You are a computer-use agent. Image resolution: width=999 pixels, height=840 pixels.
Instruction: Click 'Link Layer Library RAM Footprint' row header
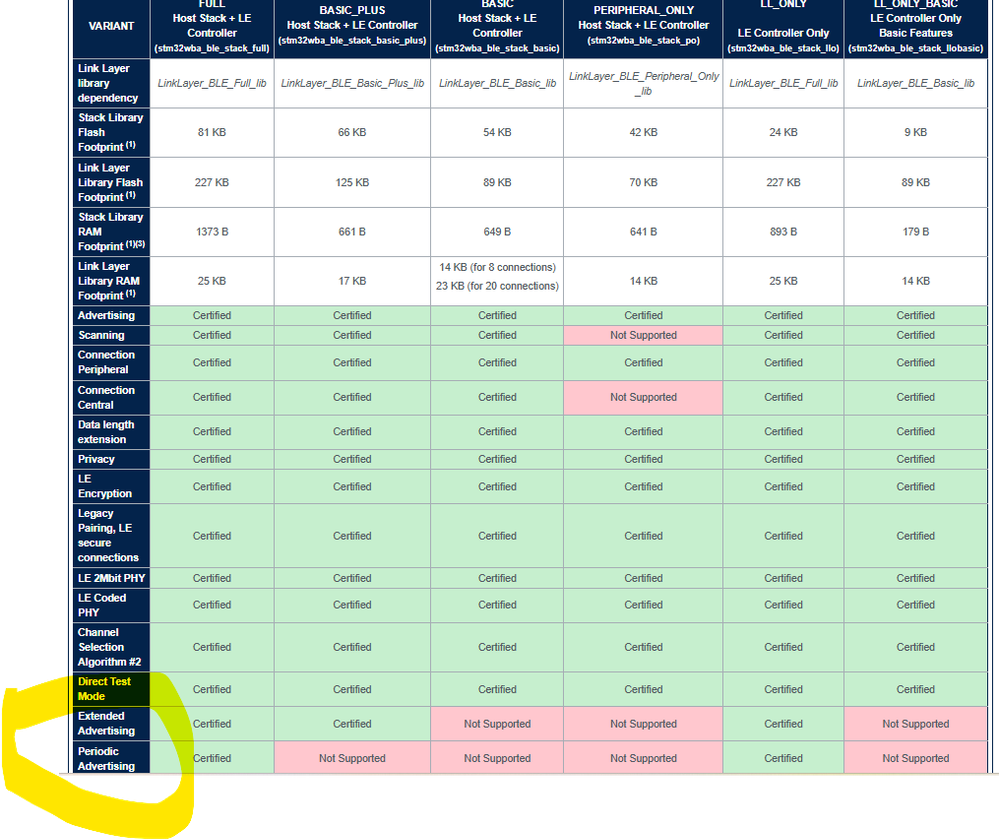(x=111, y=281)
